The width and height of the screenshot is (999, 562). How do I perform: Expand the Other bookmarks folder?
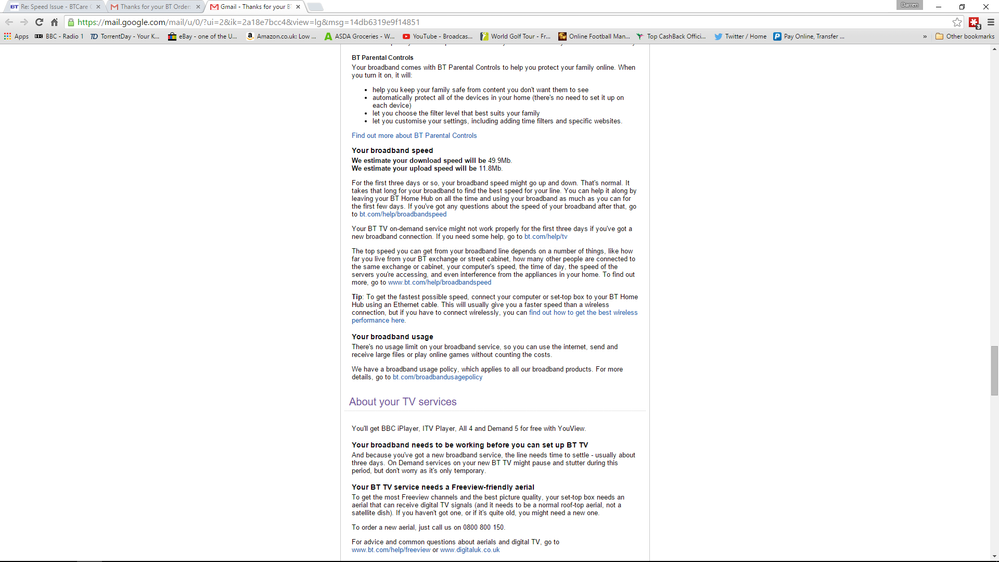965,36
